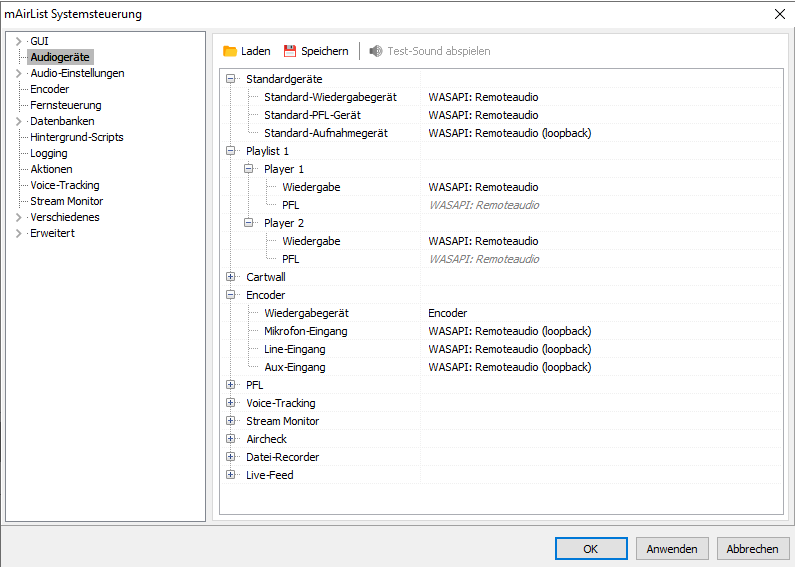Screen dimensions: 795x567
Task: Select the Standard-Wiedergabegerät device value
Action: pos(483,97)
